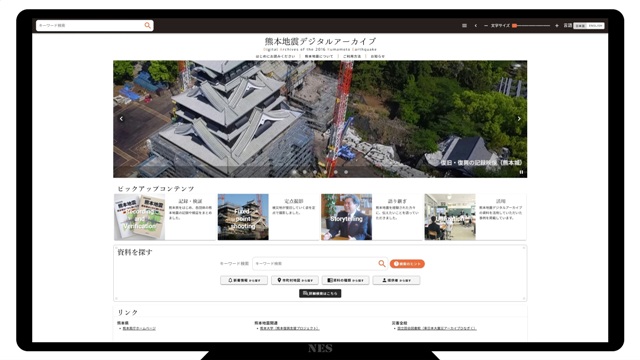Open お知らせ menu item
This screenshot has height=360, width=640.
click(378, 56)
